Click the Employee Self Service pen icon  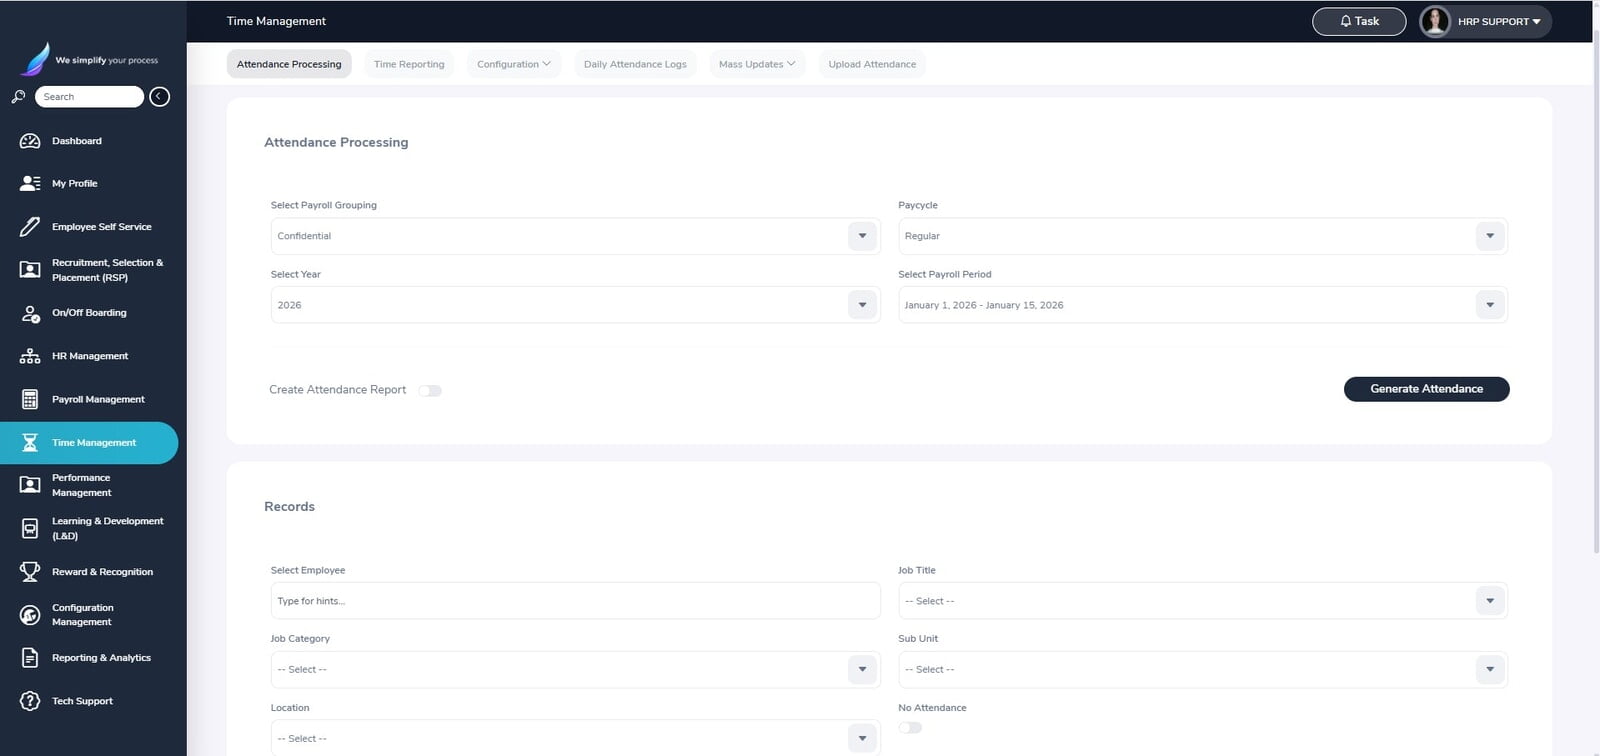point(30,227)
